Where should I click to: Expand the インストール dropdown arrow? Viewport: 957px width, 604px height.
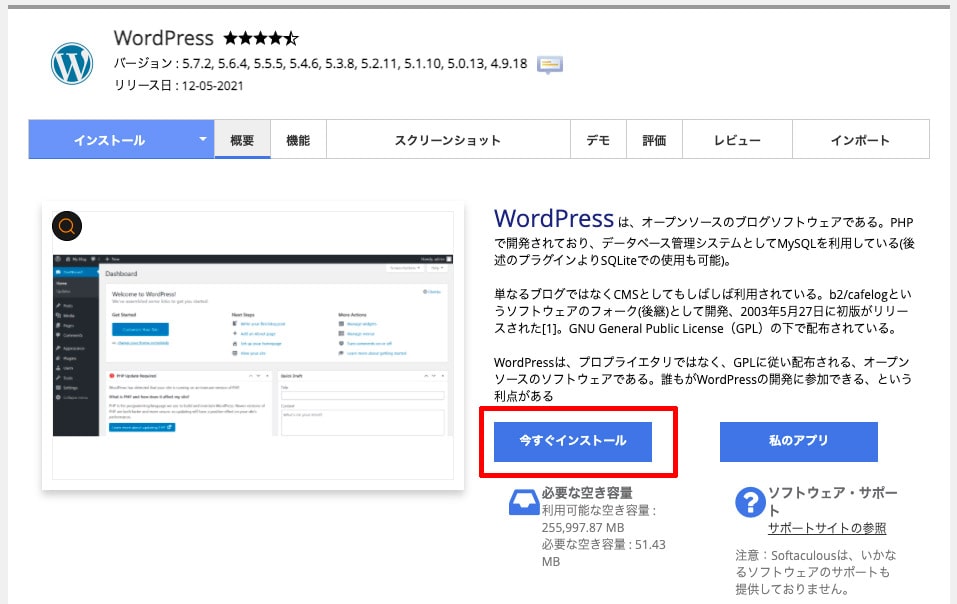click(x=203, y=140)
